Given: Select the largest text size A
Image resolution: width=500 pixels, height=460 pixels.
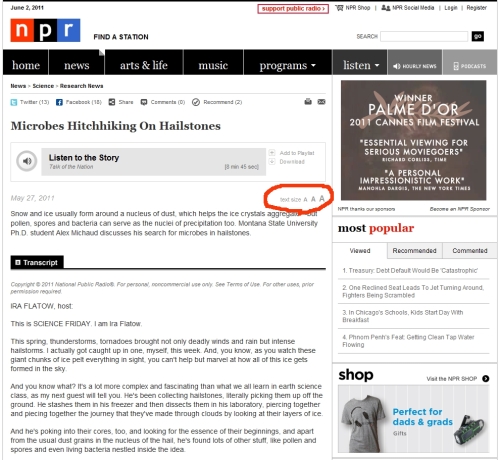Looking at the screenshot, I should [x=322, y=199].
